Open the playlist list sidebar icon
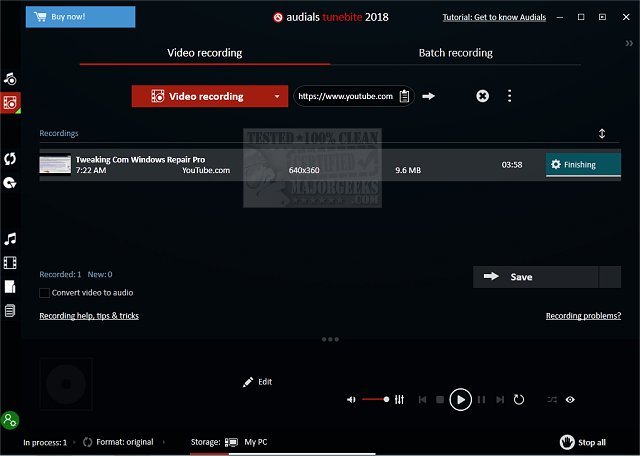This screenshot has height=456, width=640. tap(10, 311)
